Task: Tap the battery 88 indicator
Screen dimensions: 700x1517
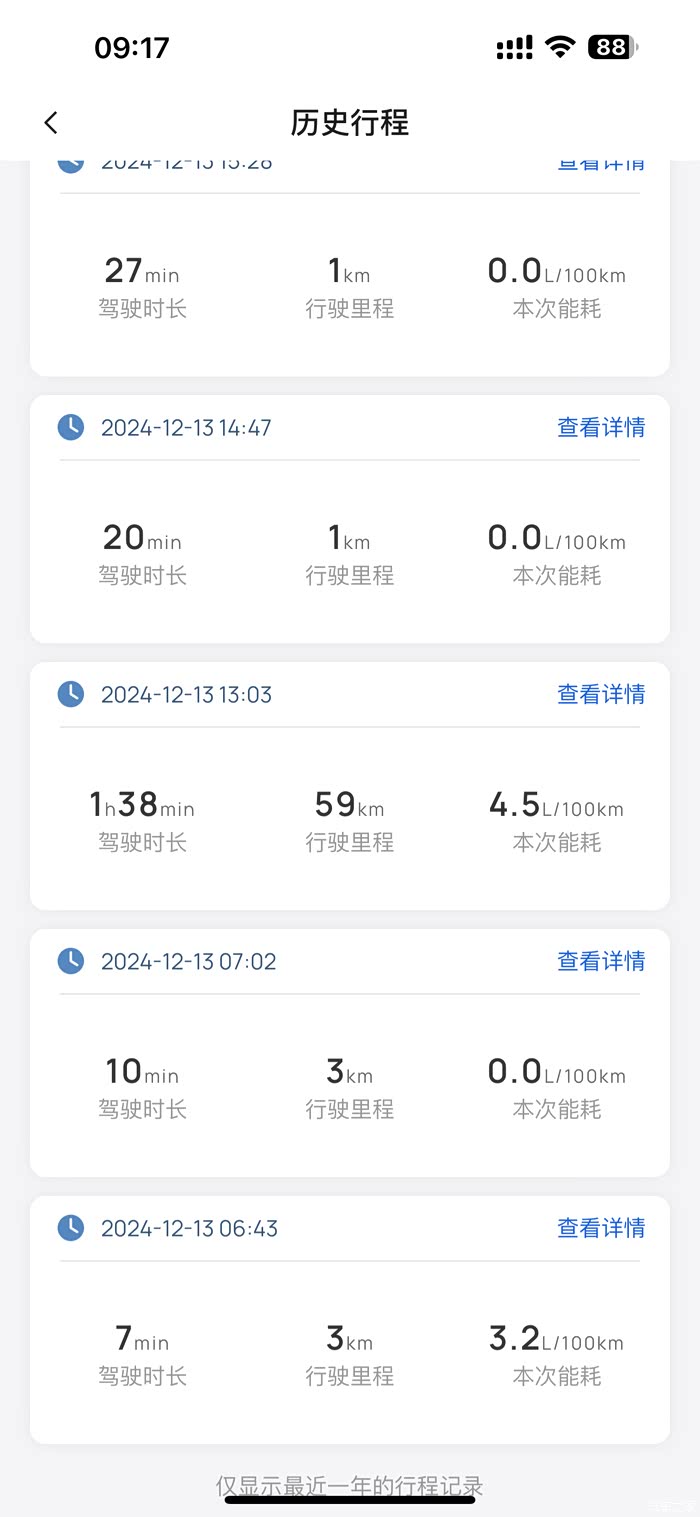Action: click(612, 47)
